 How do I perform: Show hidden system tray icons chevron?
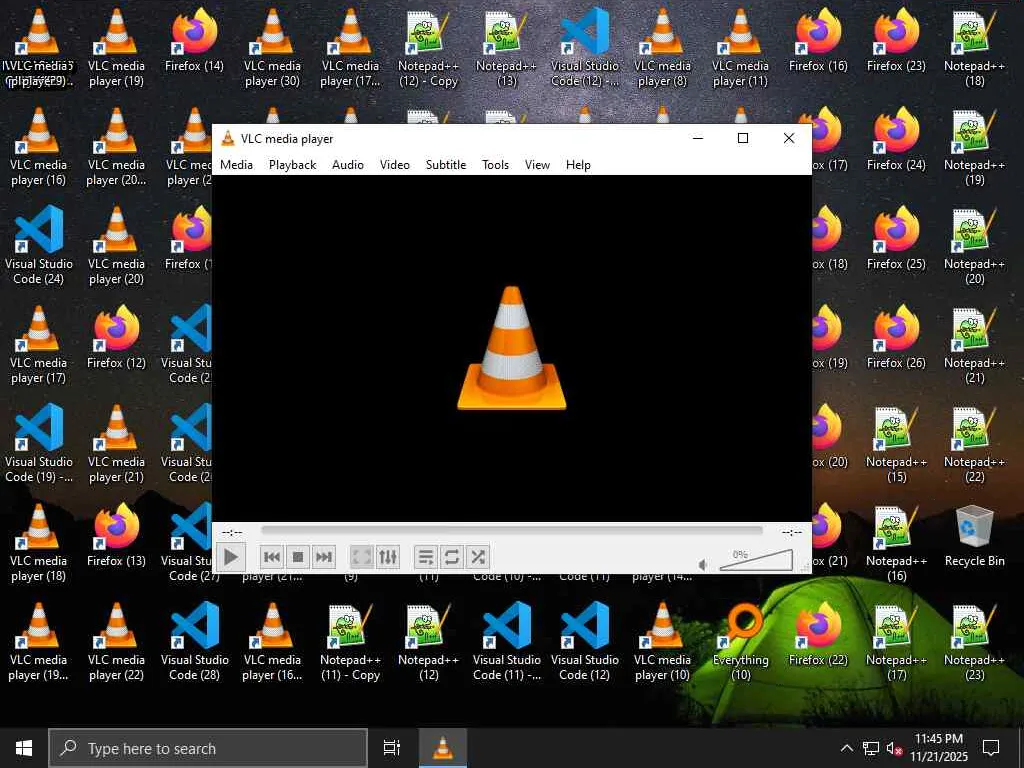coord(846,748)
